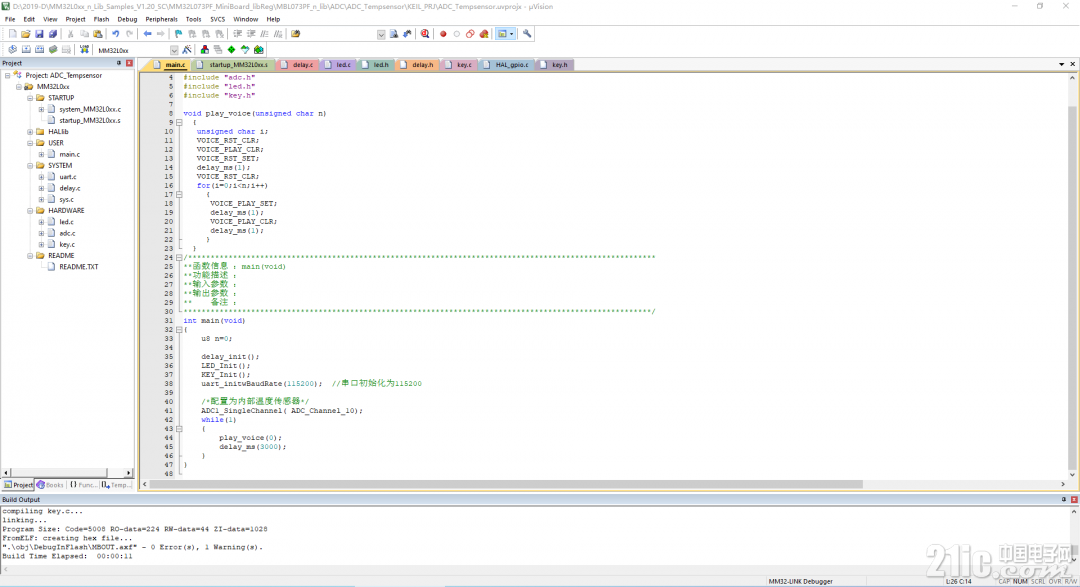The image size is (1080, 587).
Task: Build the target with the Build icon
Action: tap(26, 50)
